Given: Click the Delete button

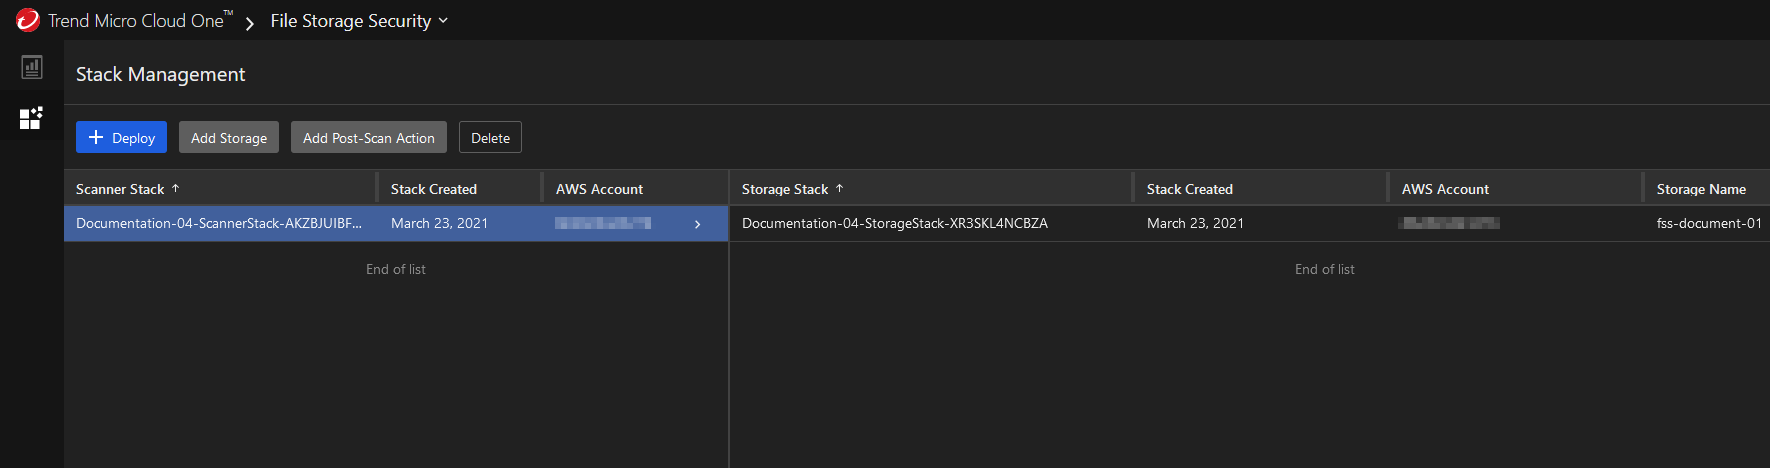Looking at the screenshot, I should 490,138.
